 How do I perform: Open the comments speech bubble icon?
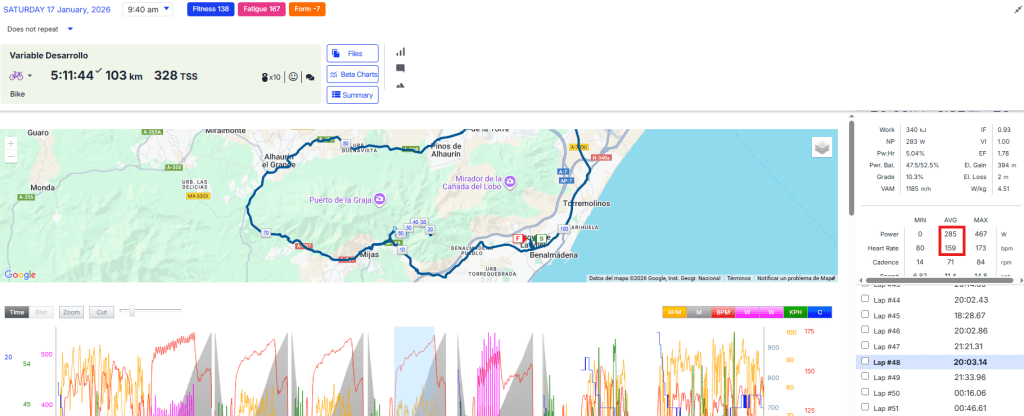pos(400,68)
